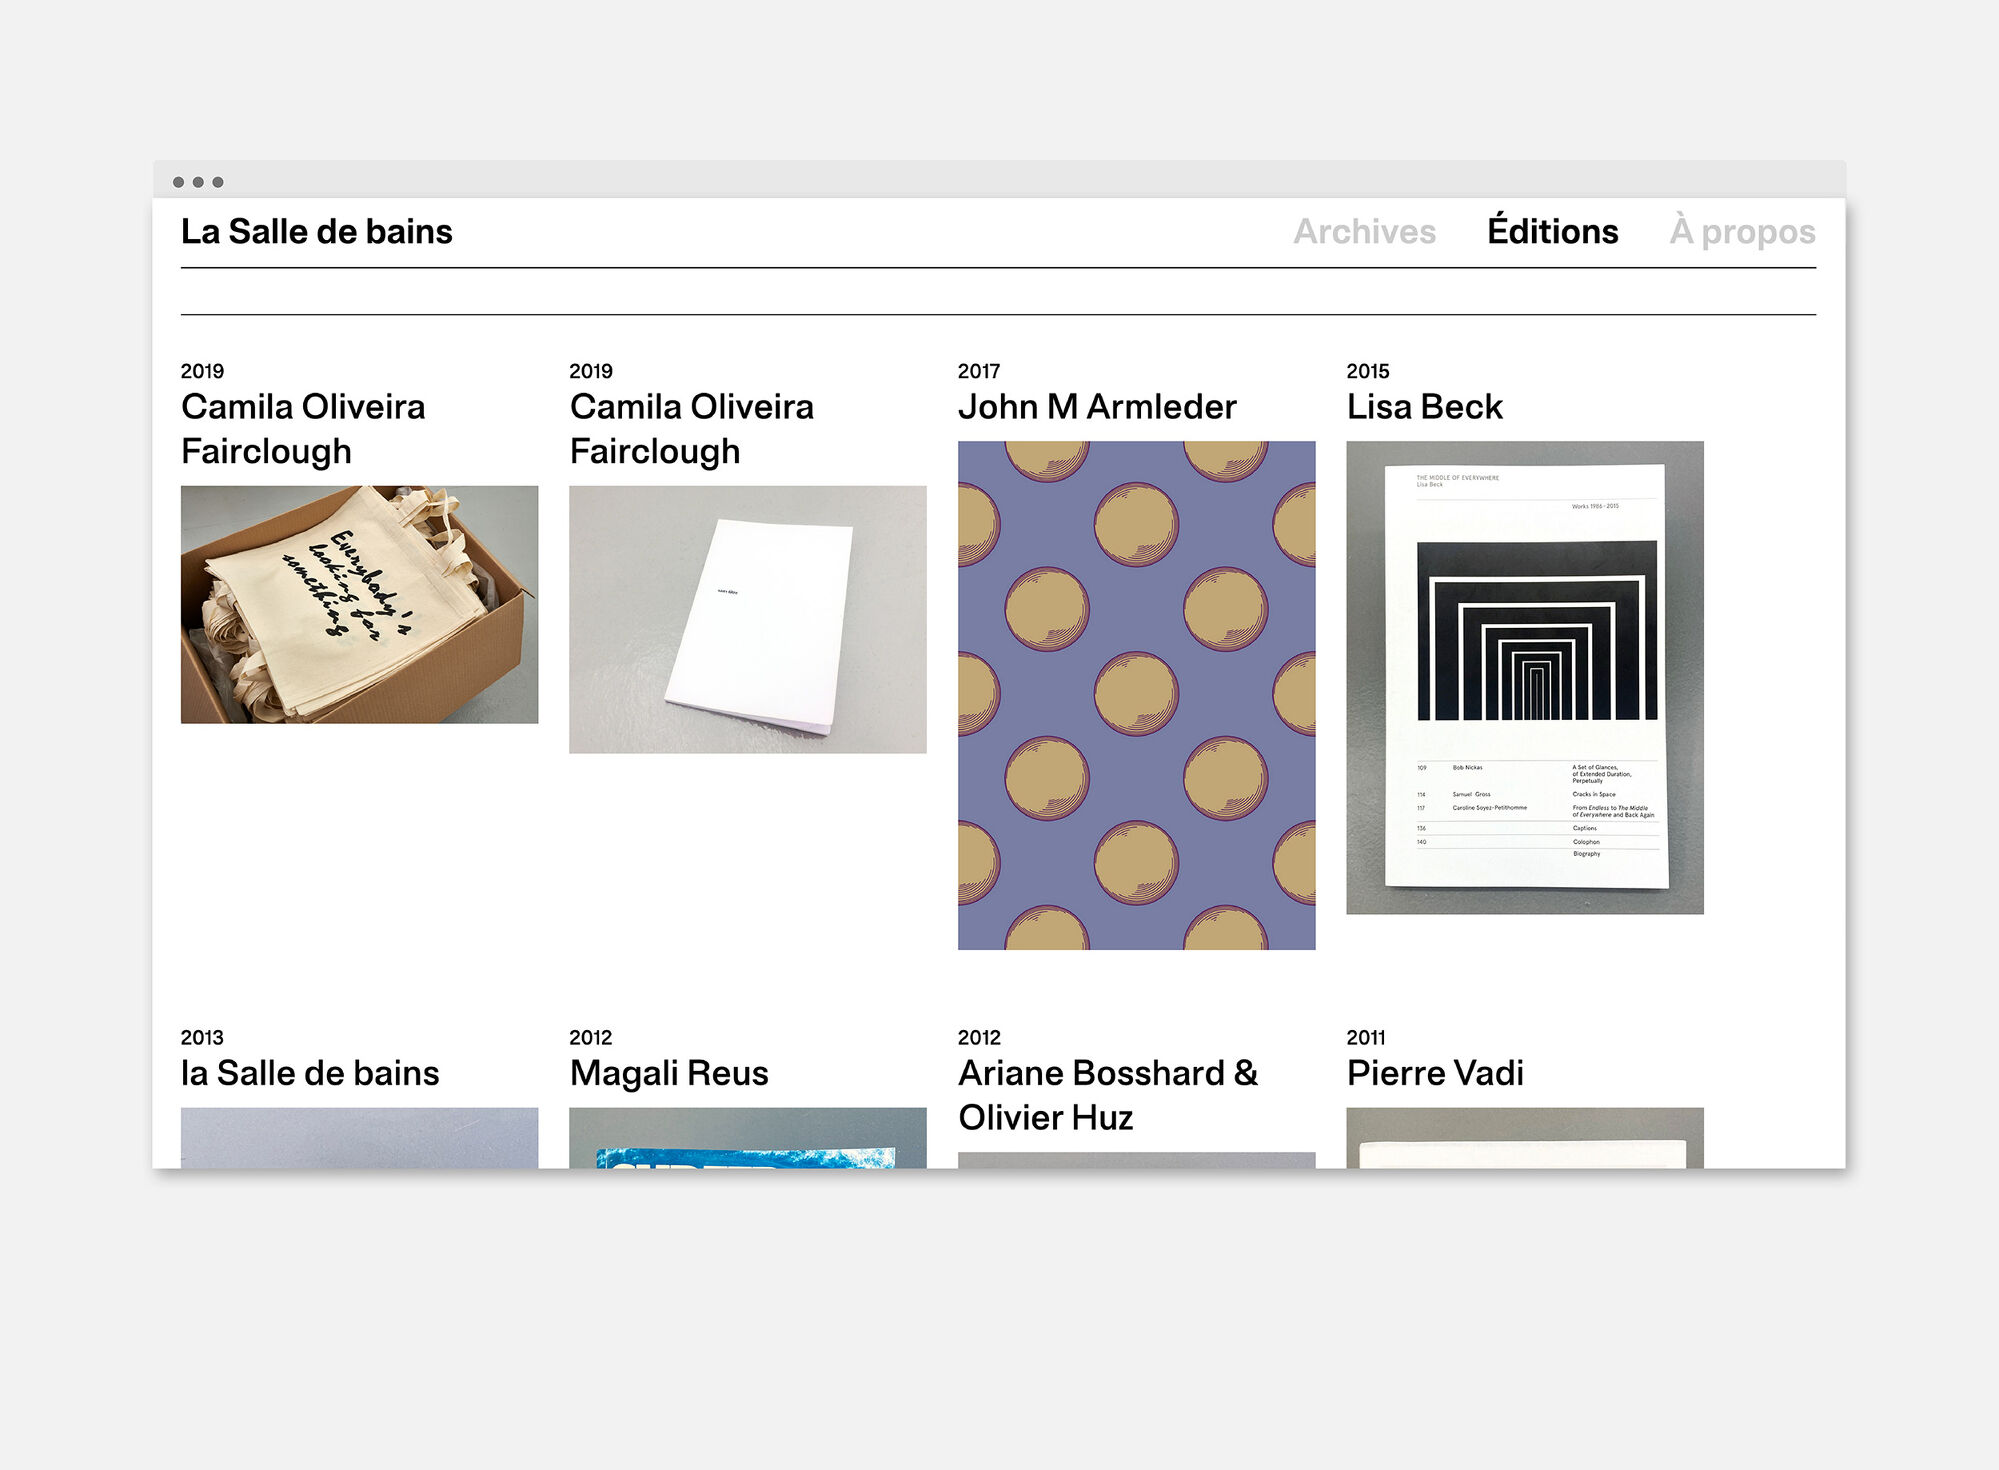Open the white booklet edition thumbnail
This screenshot has height=1470, width=1999.
pyautogui.click(x=747, y=619)
